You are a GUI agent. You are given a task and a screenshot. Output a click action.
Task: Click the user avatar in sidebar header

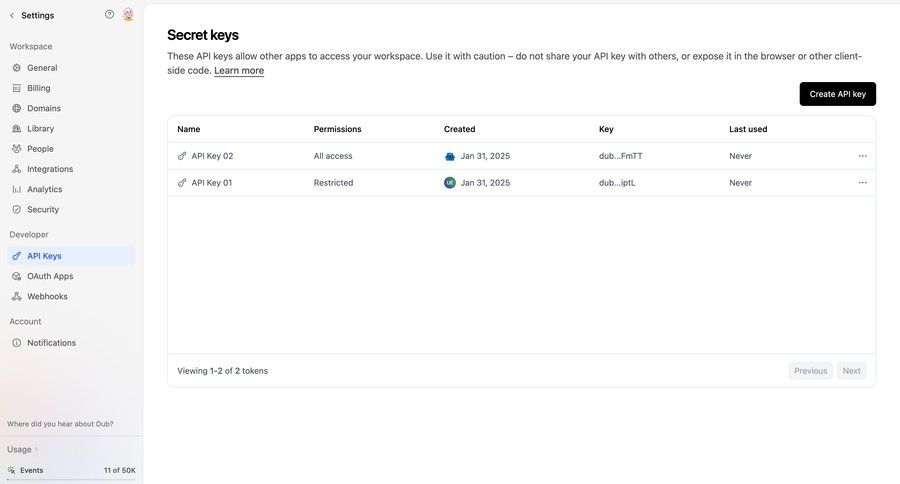pos(128,15)
